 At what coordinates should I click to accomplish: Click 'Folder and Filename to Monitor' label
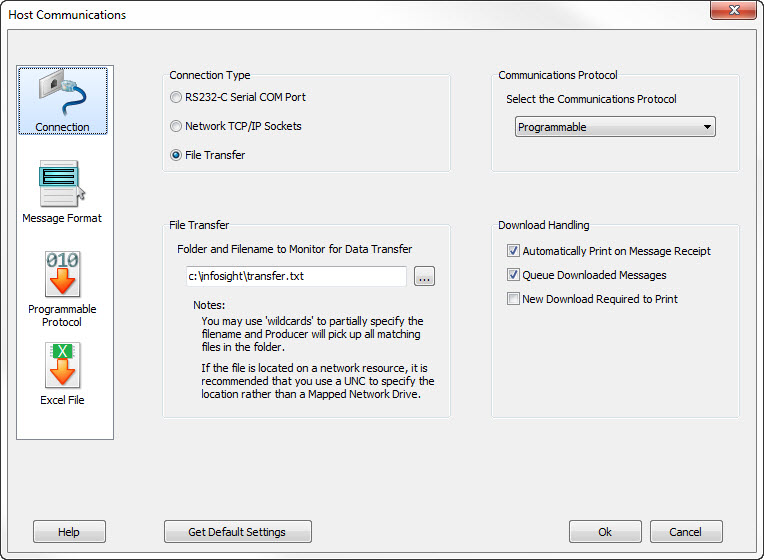pyautogui.click(x=294, y=249)
